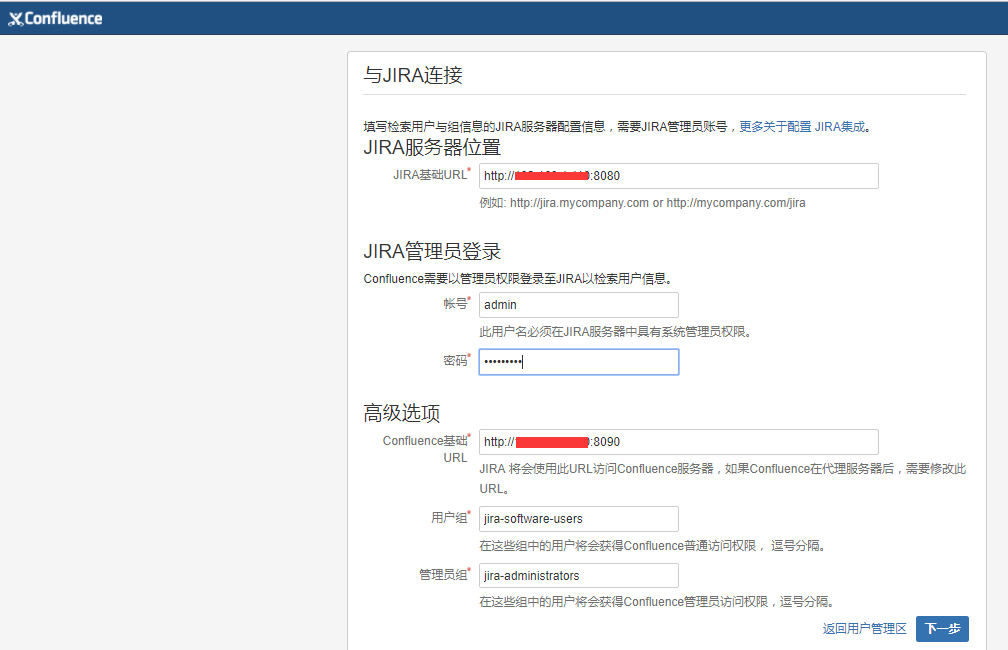Image resolution: width=1008 pixels, height=650 pixels.
Task: Click the 帐号 label
Action: 456,303
